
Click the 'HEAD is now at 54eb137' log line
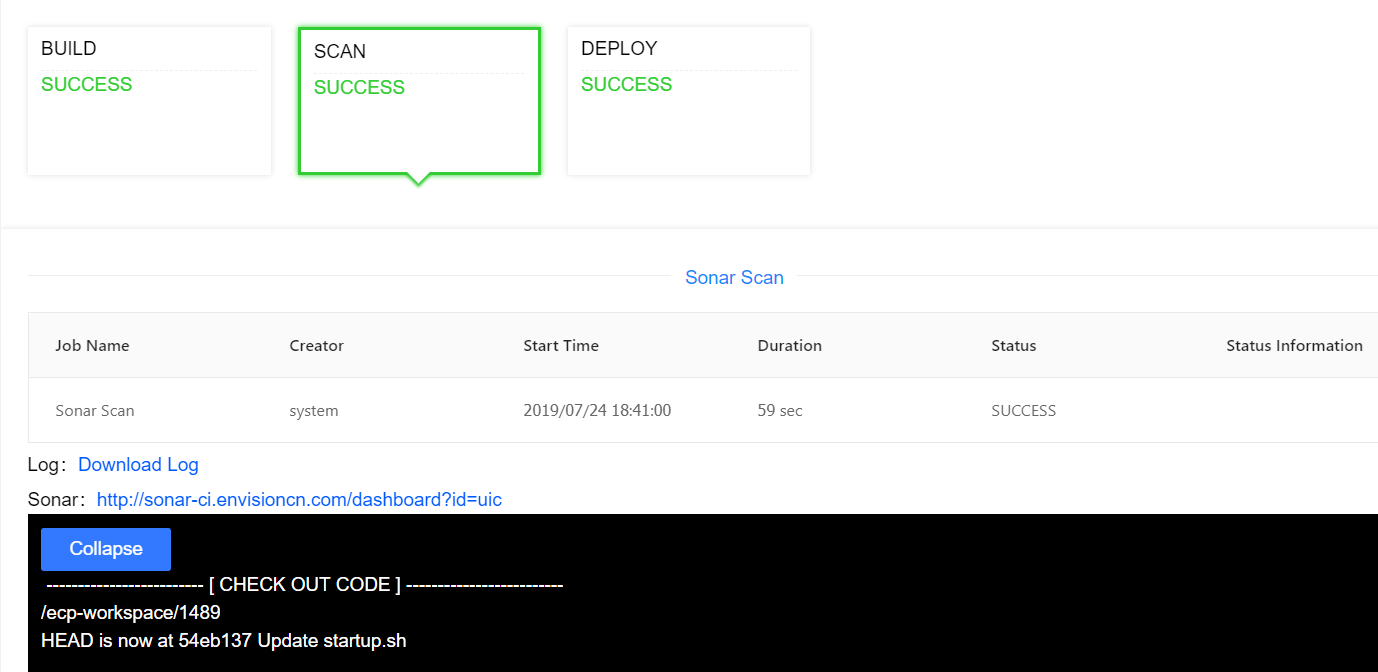[224, 640]
